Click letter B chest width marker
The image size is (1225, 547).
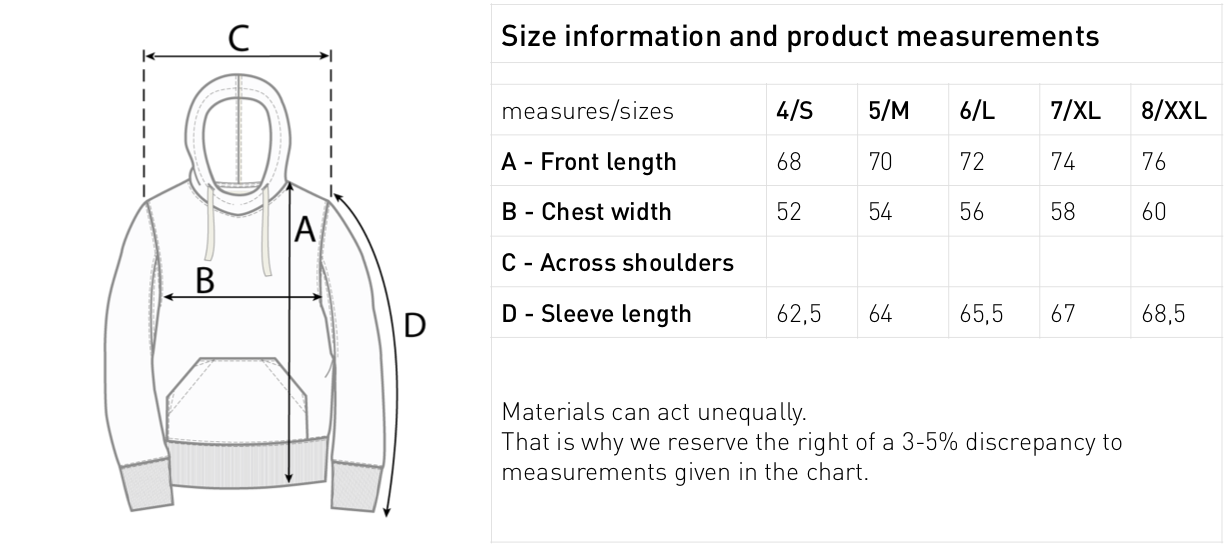pyautogui.click(x=204, y=280)
